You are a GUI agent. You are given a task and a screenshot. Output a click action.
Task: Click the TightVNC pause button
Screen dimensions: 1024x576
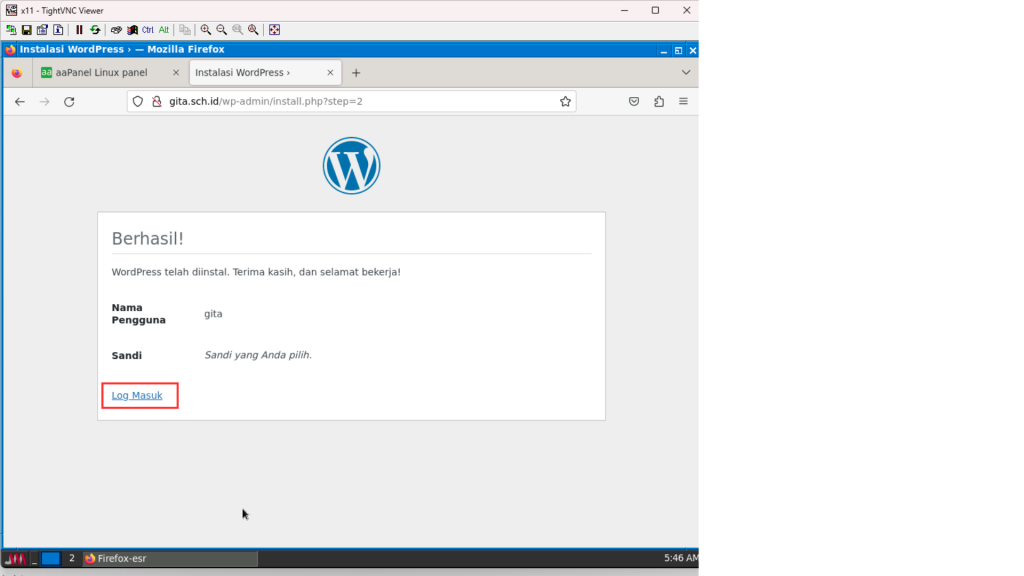click(x=79, y=30)
